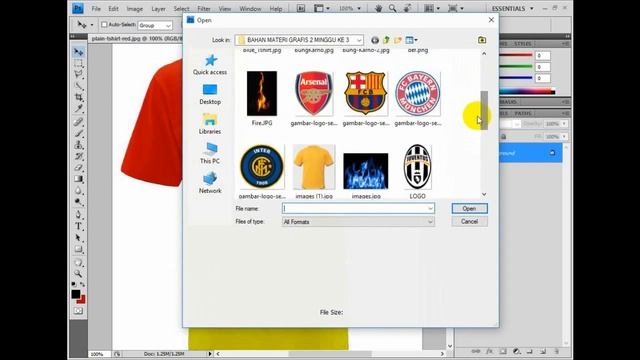
Task: Create new fill or adjustment layer
Action: click(x=516, y=351)
